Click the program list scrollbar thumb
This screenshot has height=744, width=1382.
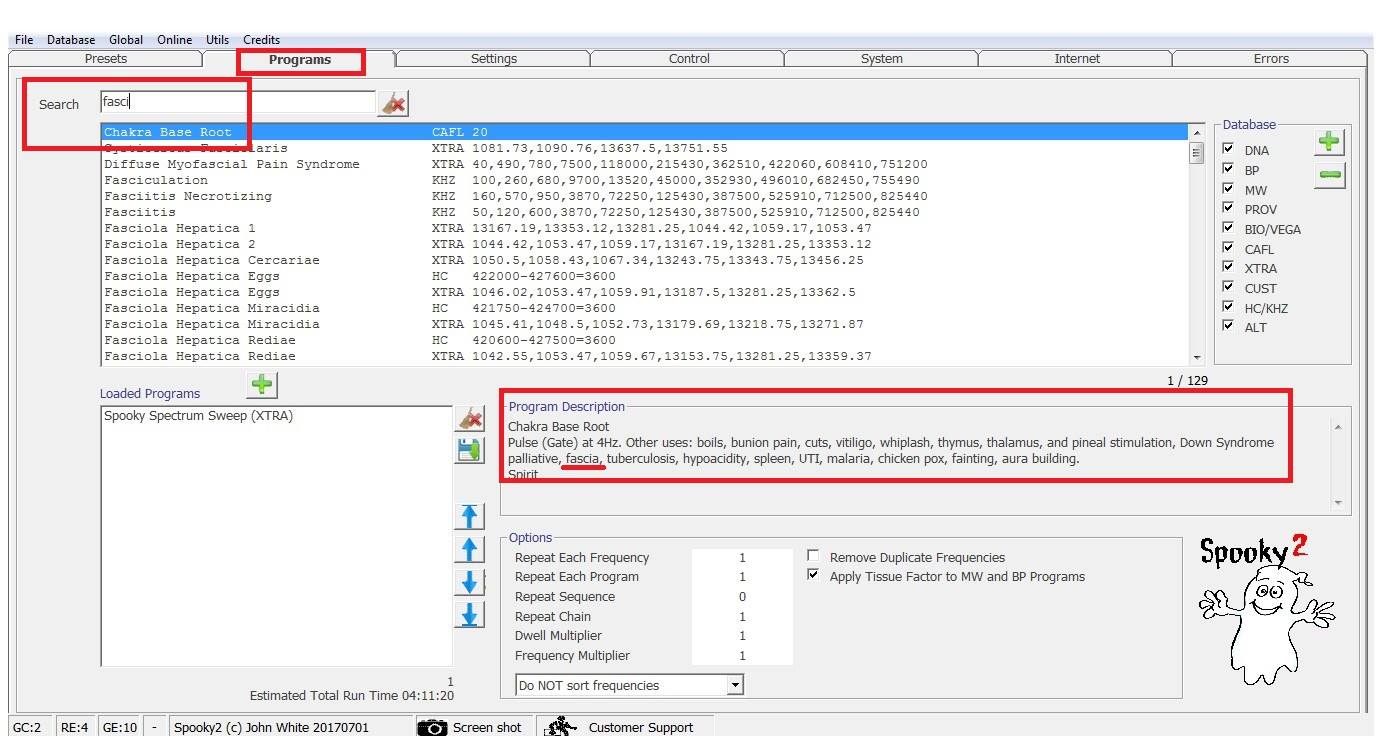point(1197,152)
